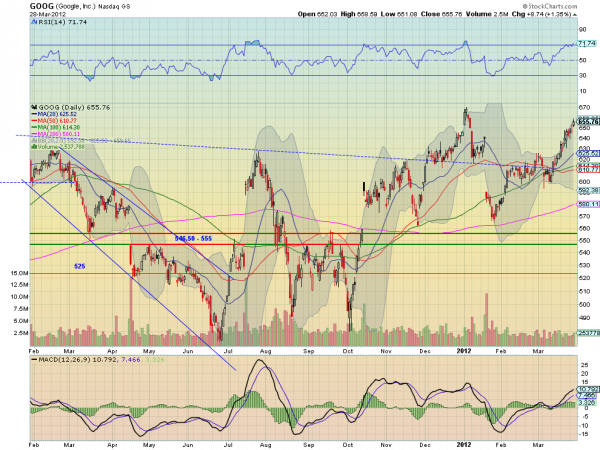The width and height of the screenshot is (600, 450).
Task: Click the blue 525 annotation
Action: (80, 266)
